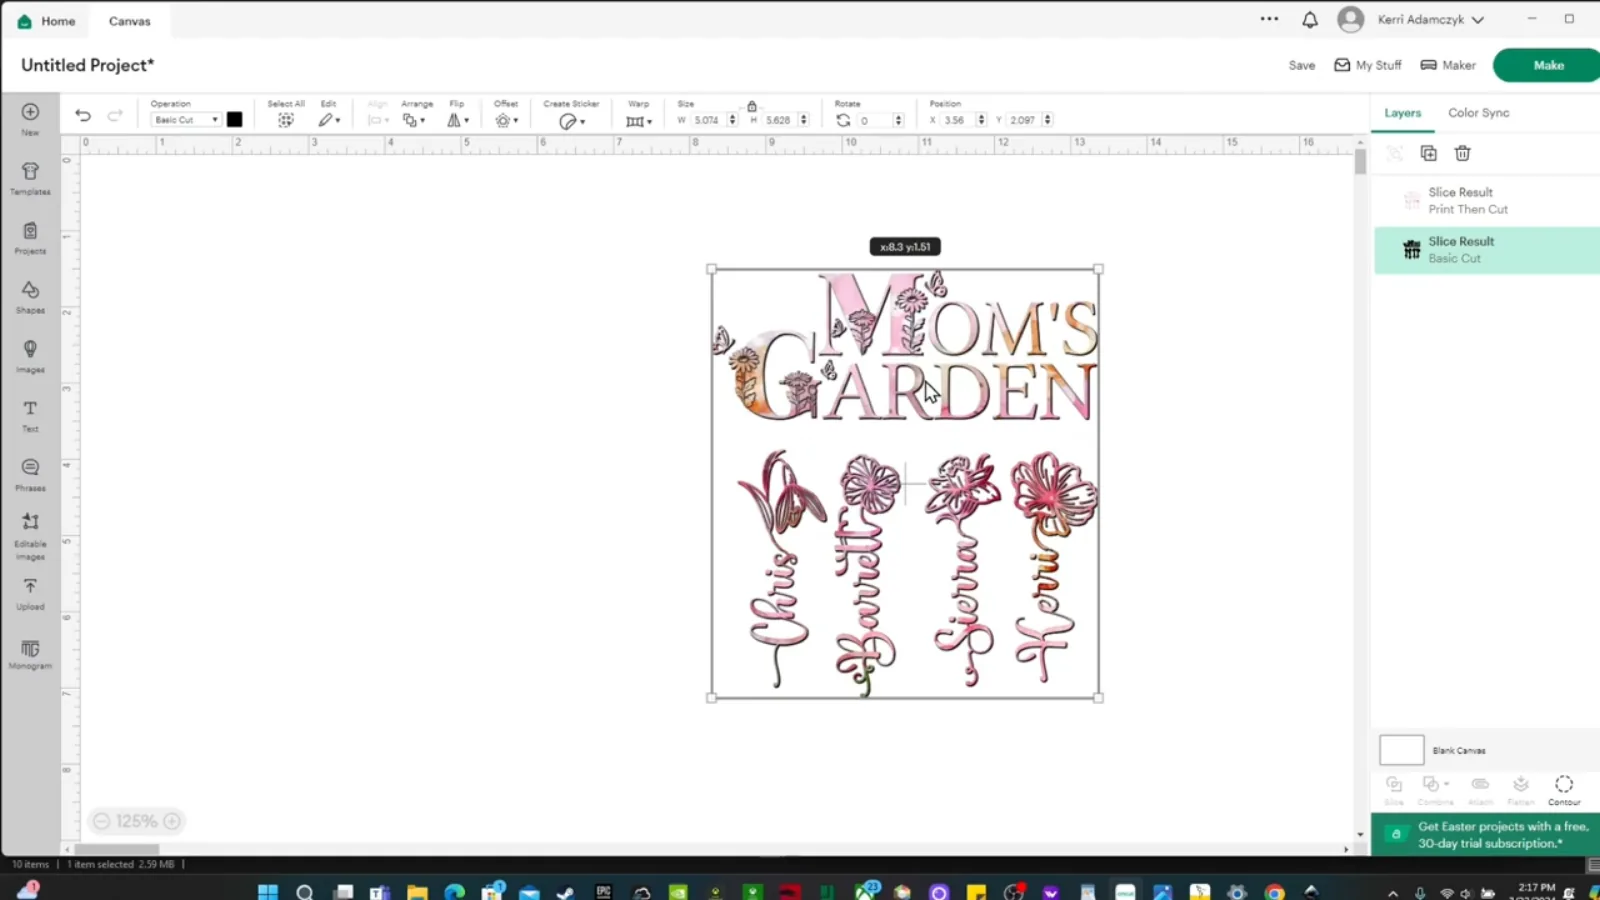
Task: Select the Slice Result Print Then Cut layer
Action: [1486, 200]
